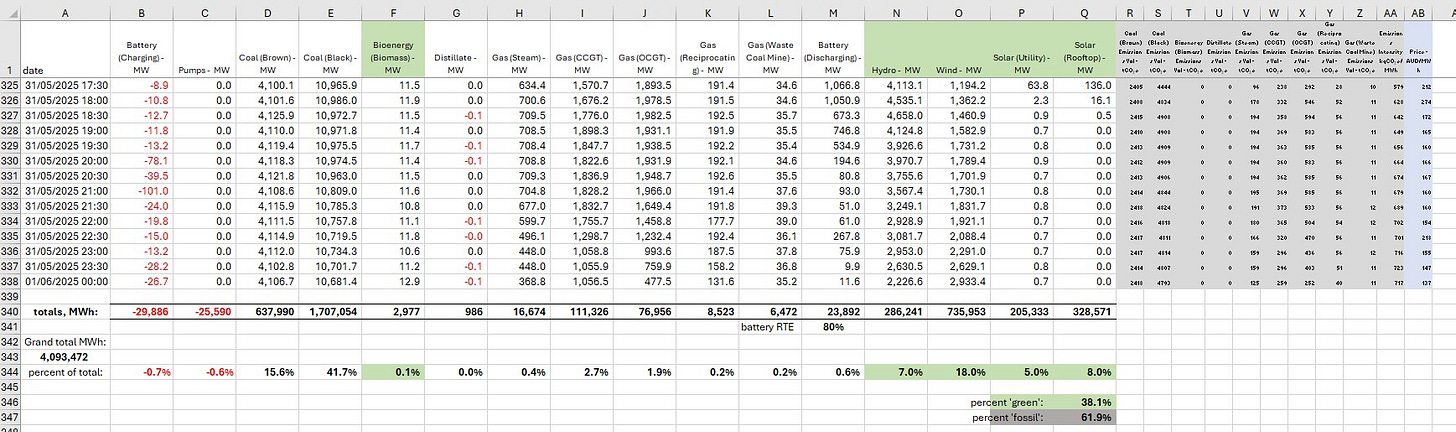Select column header A
Image resolution: width=1456 pixels, height=432 pixels.
[x=65, y=12]
